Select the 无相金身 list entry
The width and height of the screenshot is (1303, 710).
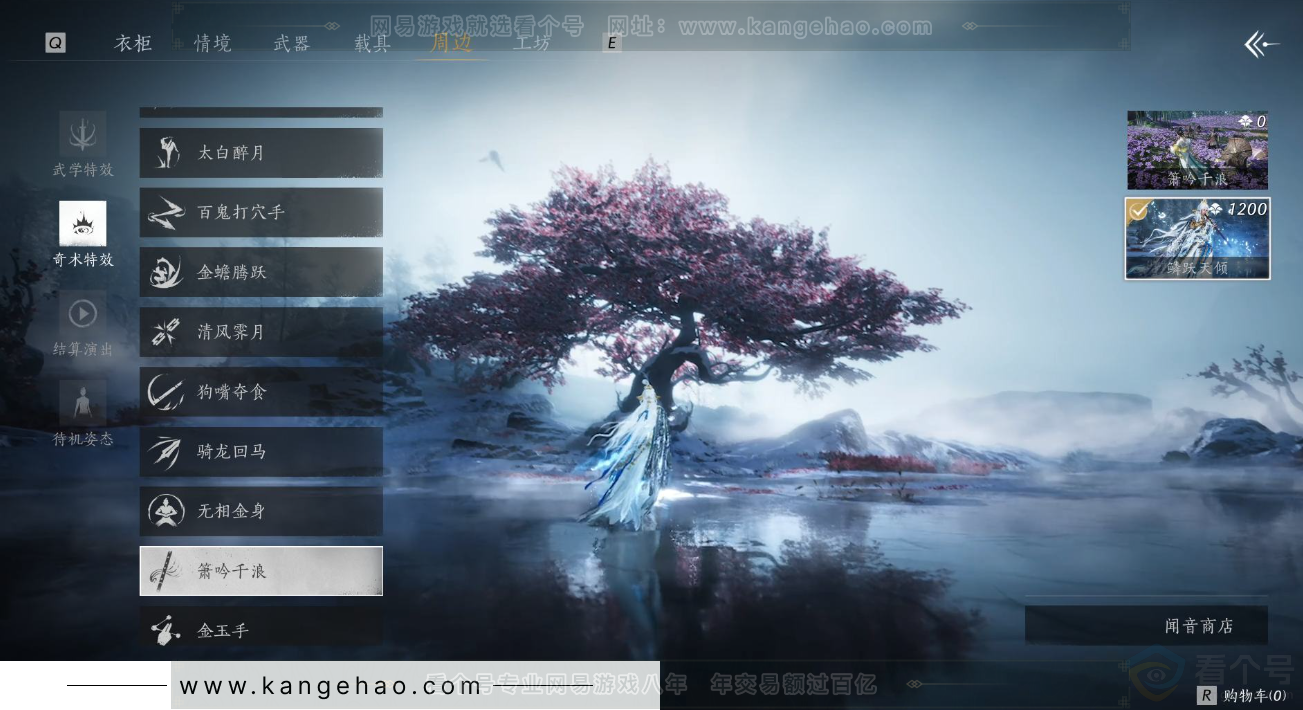[x=261, y=511]
